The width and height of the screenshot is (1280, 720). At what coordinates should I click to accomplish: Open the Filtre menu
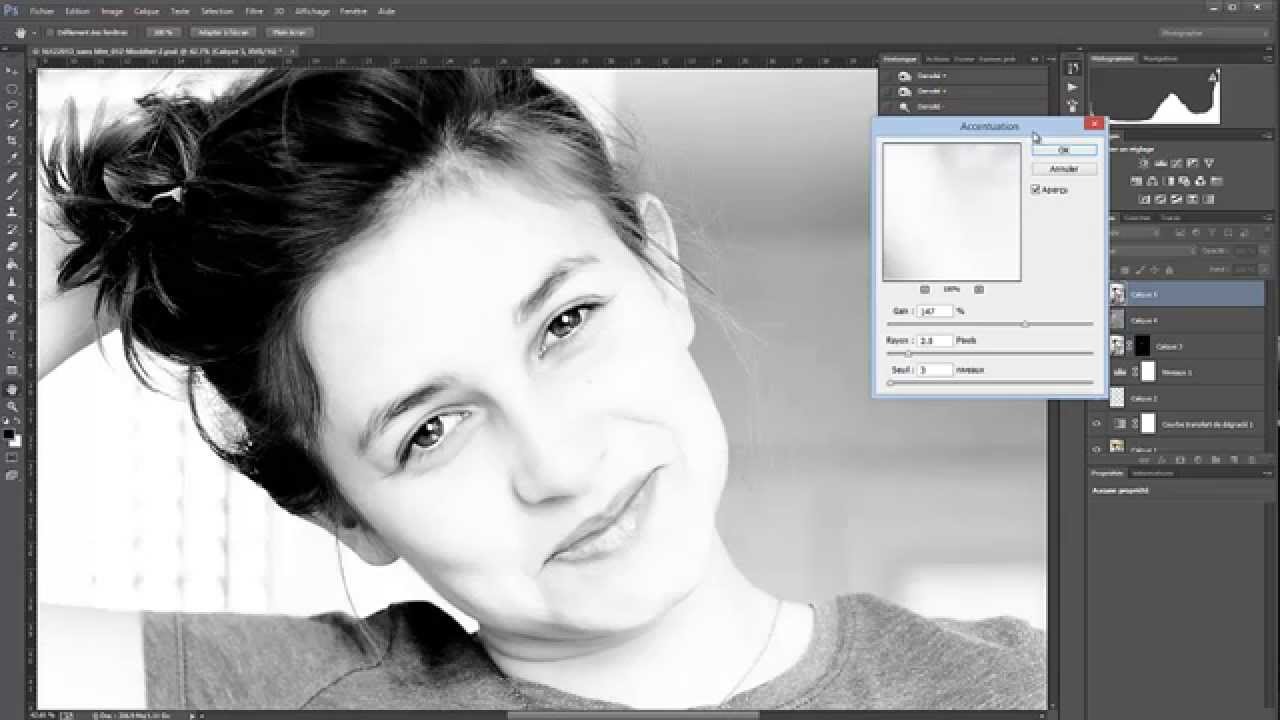(254, 11)
